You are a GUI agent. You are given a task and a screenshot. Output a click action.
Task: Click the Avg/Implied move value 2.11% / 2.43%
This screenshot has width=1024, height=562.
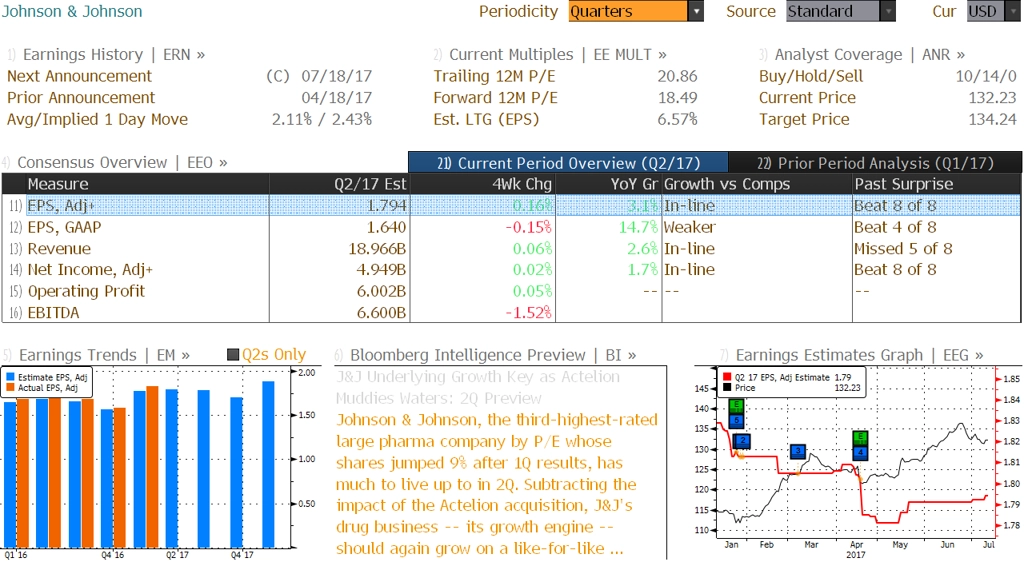pyautogui.click(x=322, y=119)
